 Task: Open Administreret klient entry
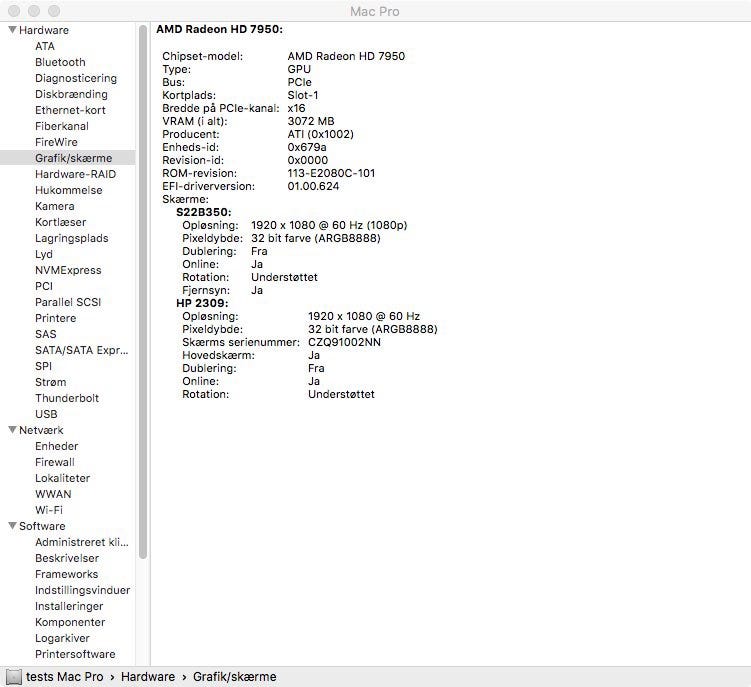[x=81, y=542]
